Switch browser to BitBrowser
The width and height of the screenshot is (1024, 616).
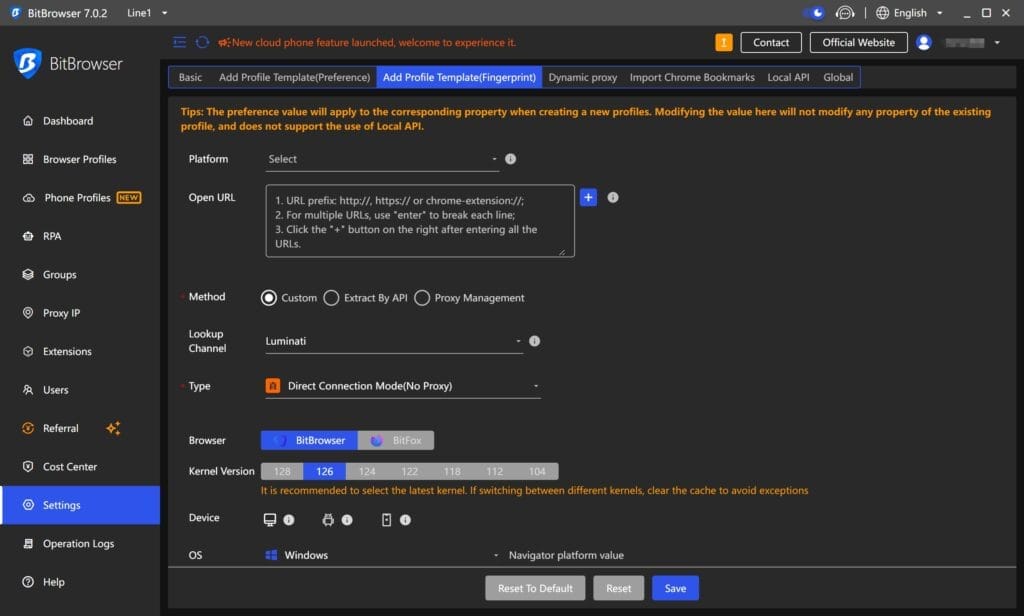coord(309,440)
